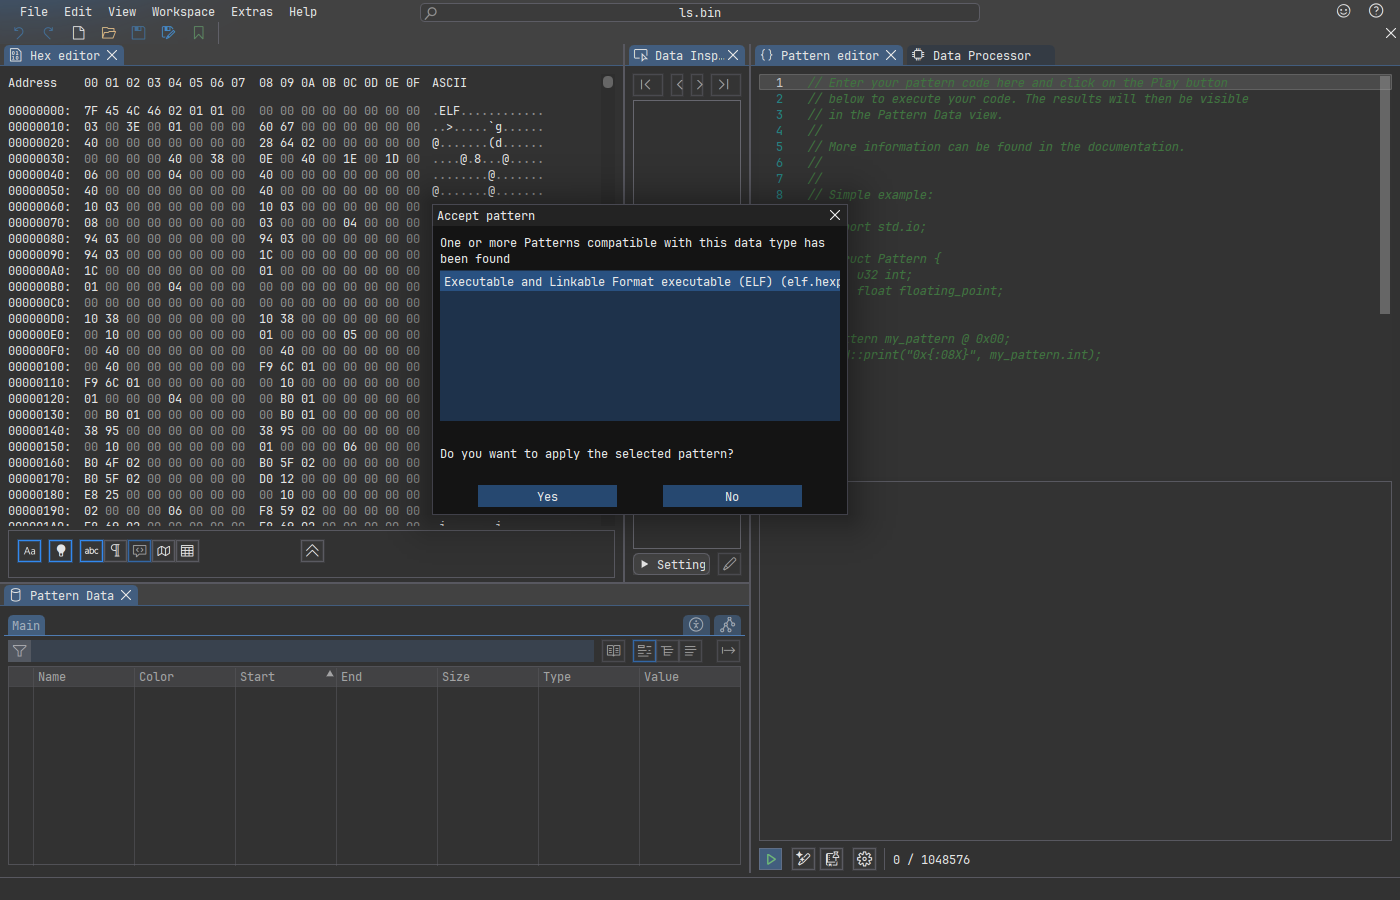Screen dimensions: 1400x900
Task: Toggle the minimap button in hex footer
Action: tap(164, 551)
